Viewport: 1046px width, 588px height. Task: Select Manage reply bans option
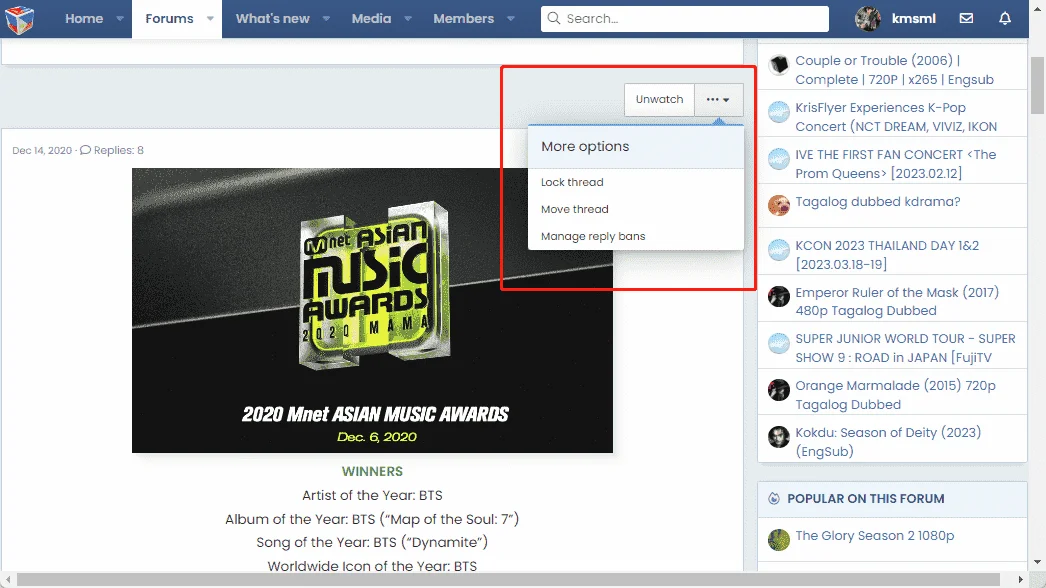tap(593, 236)
